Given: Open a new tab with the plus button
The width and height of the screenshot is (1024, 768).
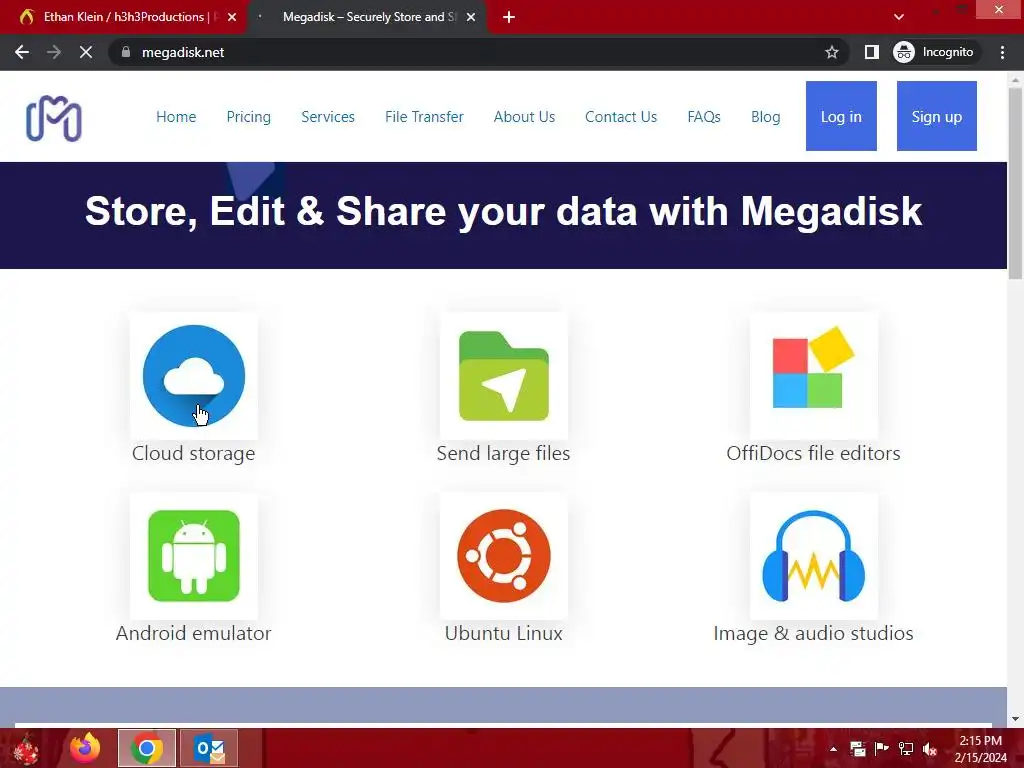Looking at the screenshot, I should [509, 17].
